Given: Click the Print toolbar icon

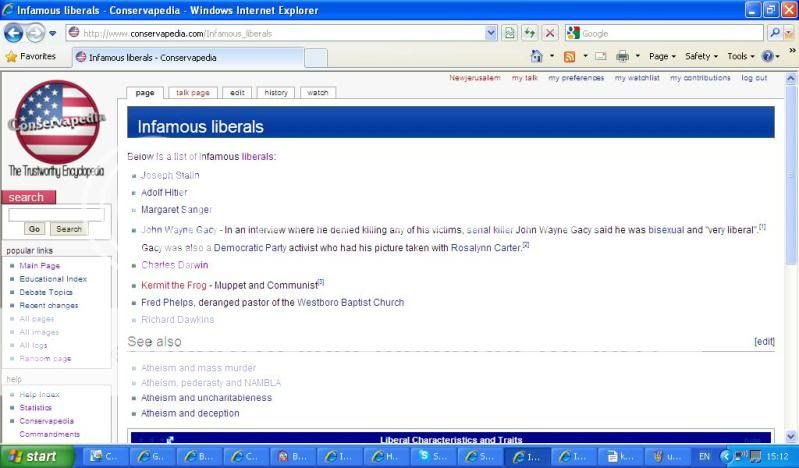Looking at the screenshot, I should (622, 57).
